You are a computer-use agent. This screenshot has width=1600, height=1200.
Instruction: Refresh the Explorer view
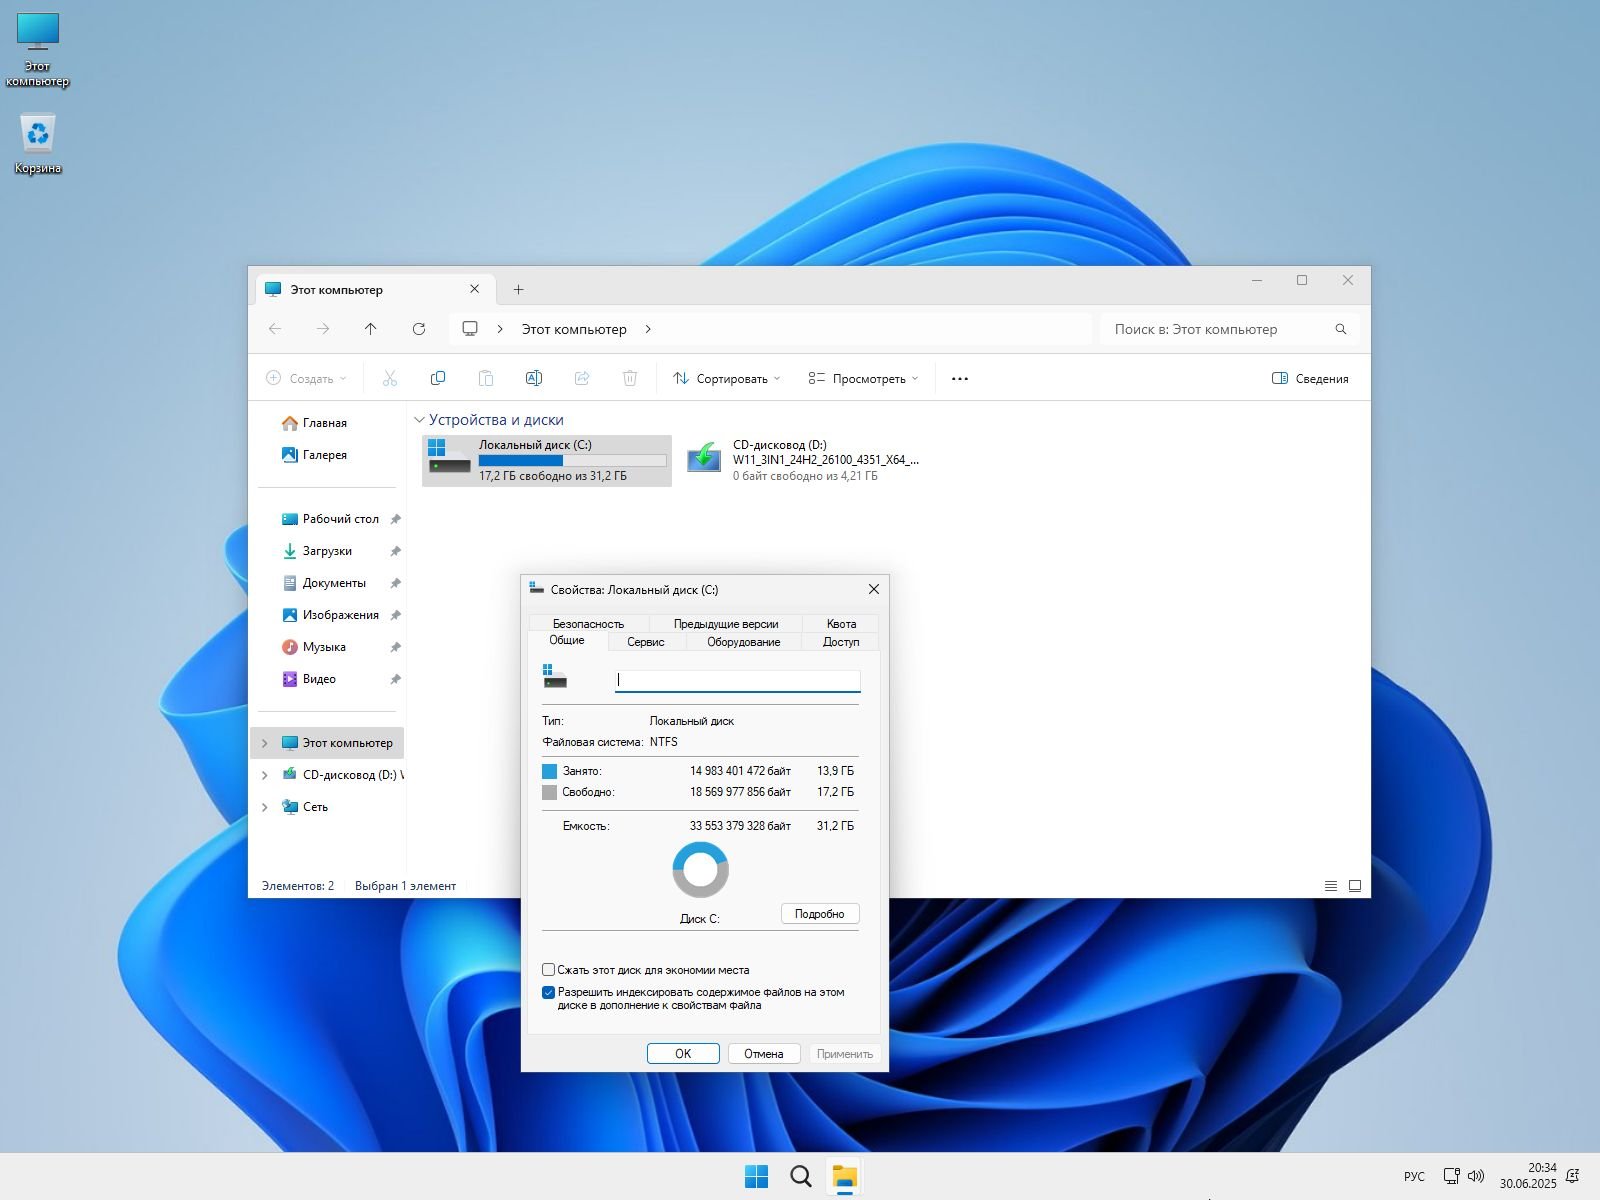[419, 329]
